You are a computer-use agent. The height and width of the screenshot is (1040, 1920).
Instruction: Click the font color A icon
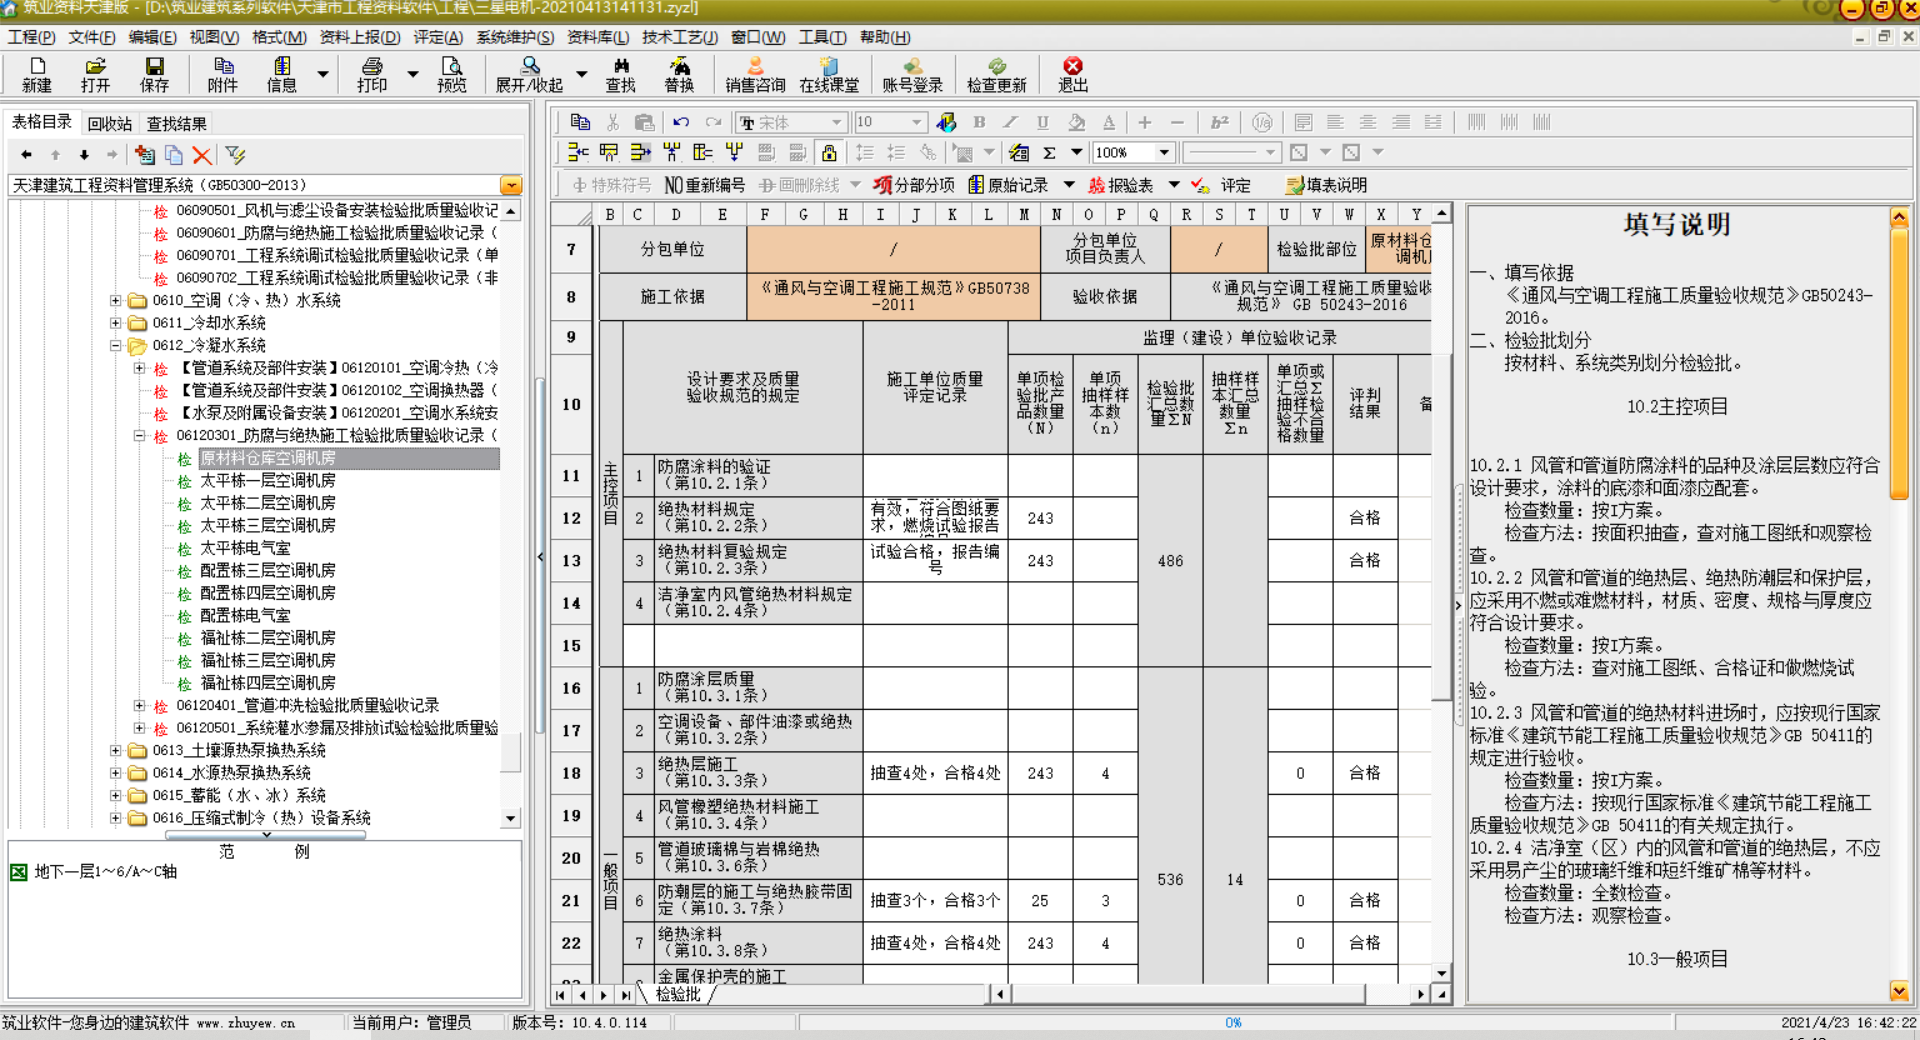(x=1108, y=122)
